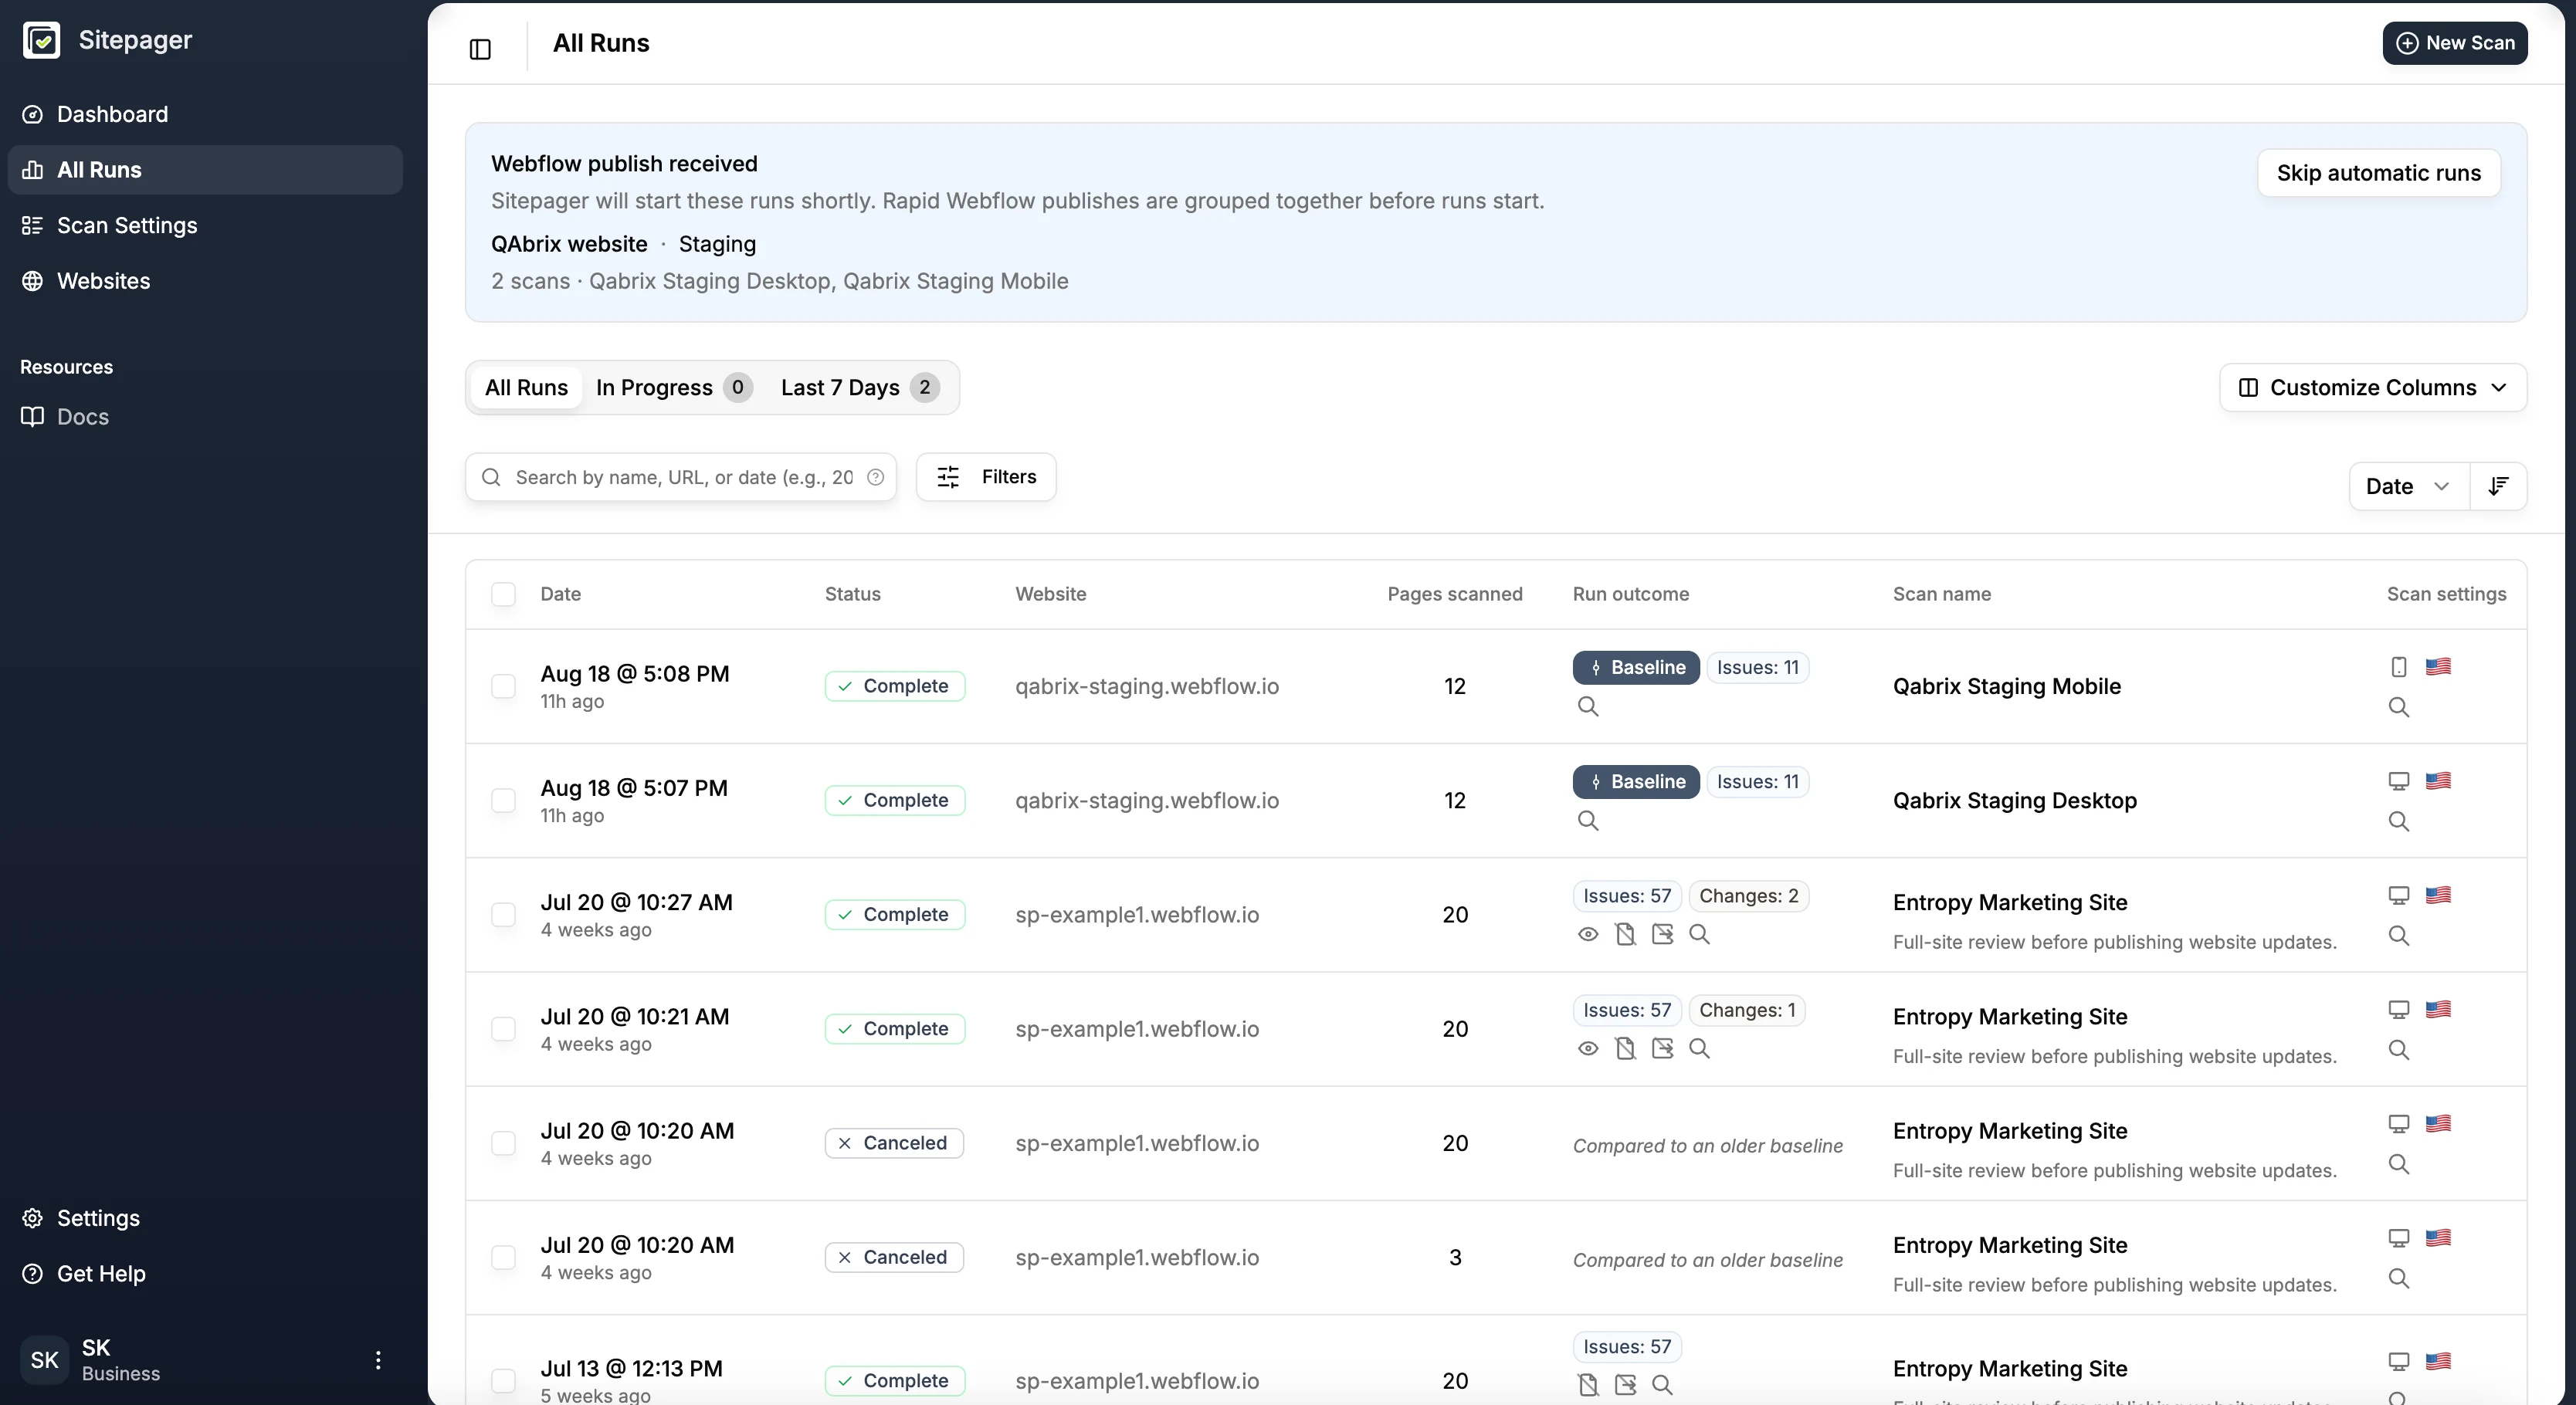The width and height of the screenshot is (2576, 1405).
Task: Click the Pages scanned column header
Action: point(1455,594)
